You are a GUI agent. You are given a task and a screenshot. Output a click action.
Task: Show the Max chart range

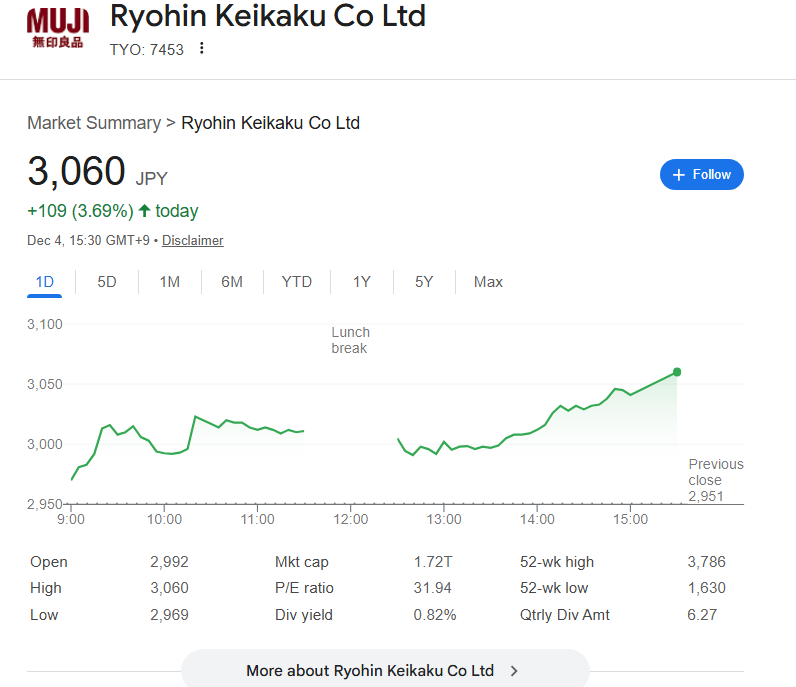[488, 282]
